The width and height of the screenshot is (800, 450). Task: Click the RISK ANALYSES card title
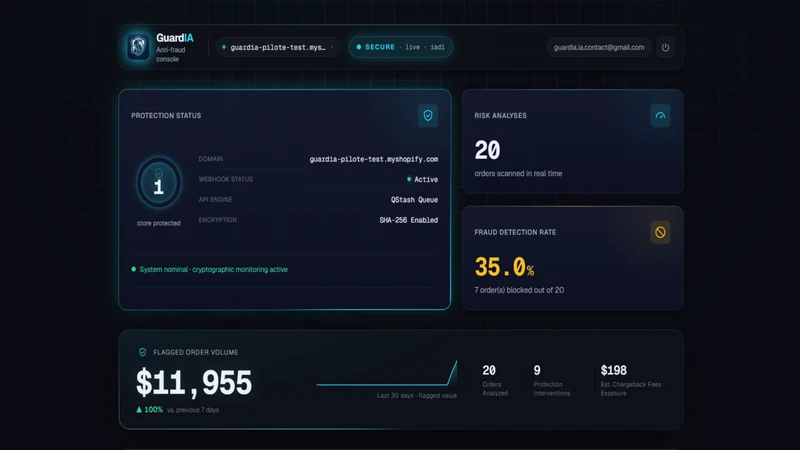500,116
